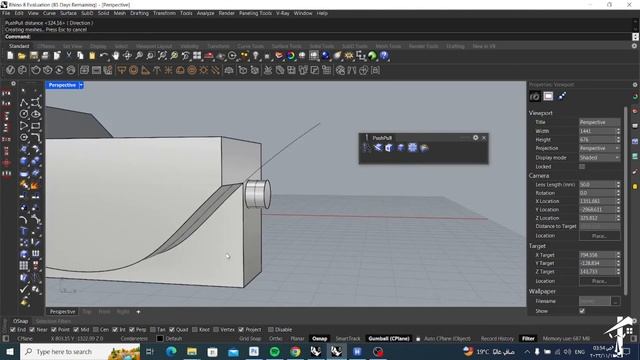The width and height of the screenshot is (640, 360).
Task: Click the Cut scissors icon
Action: [x=69, y=56]
